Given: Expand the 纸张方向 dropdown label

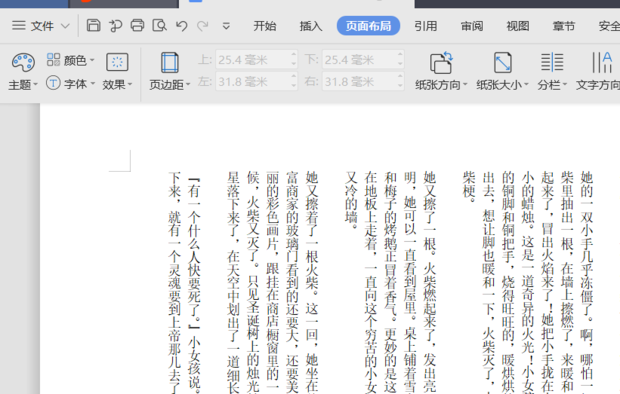Looking at the screenshot, I should pyautogui.click(x=441, y=85).
